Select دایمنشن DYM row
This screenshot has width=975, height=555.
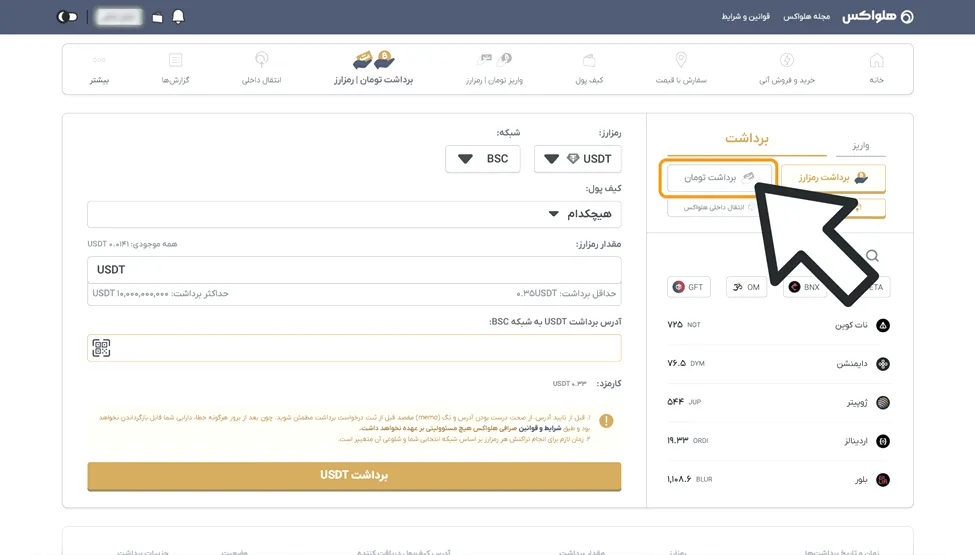click(x=779, y=364)
